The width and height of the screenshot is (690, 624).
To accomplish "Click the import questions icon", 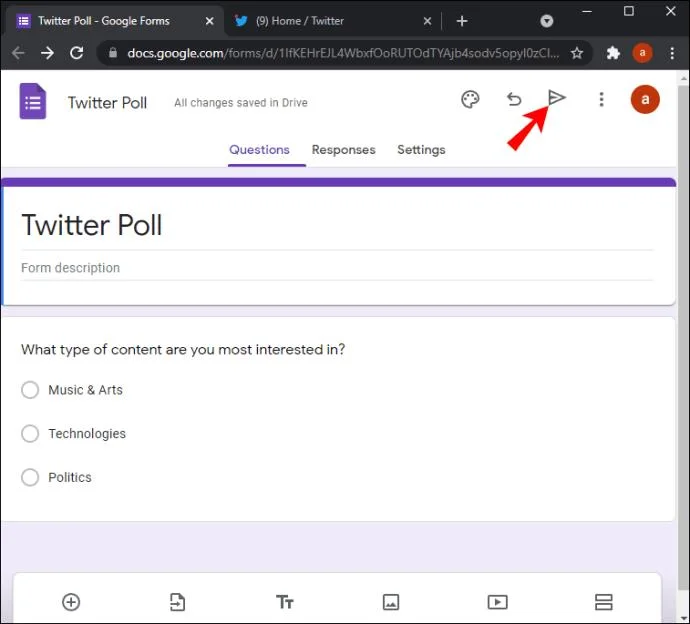I will (177, 602).
